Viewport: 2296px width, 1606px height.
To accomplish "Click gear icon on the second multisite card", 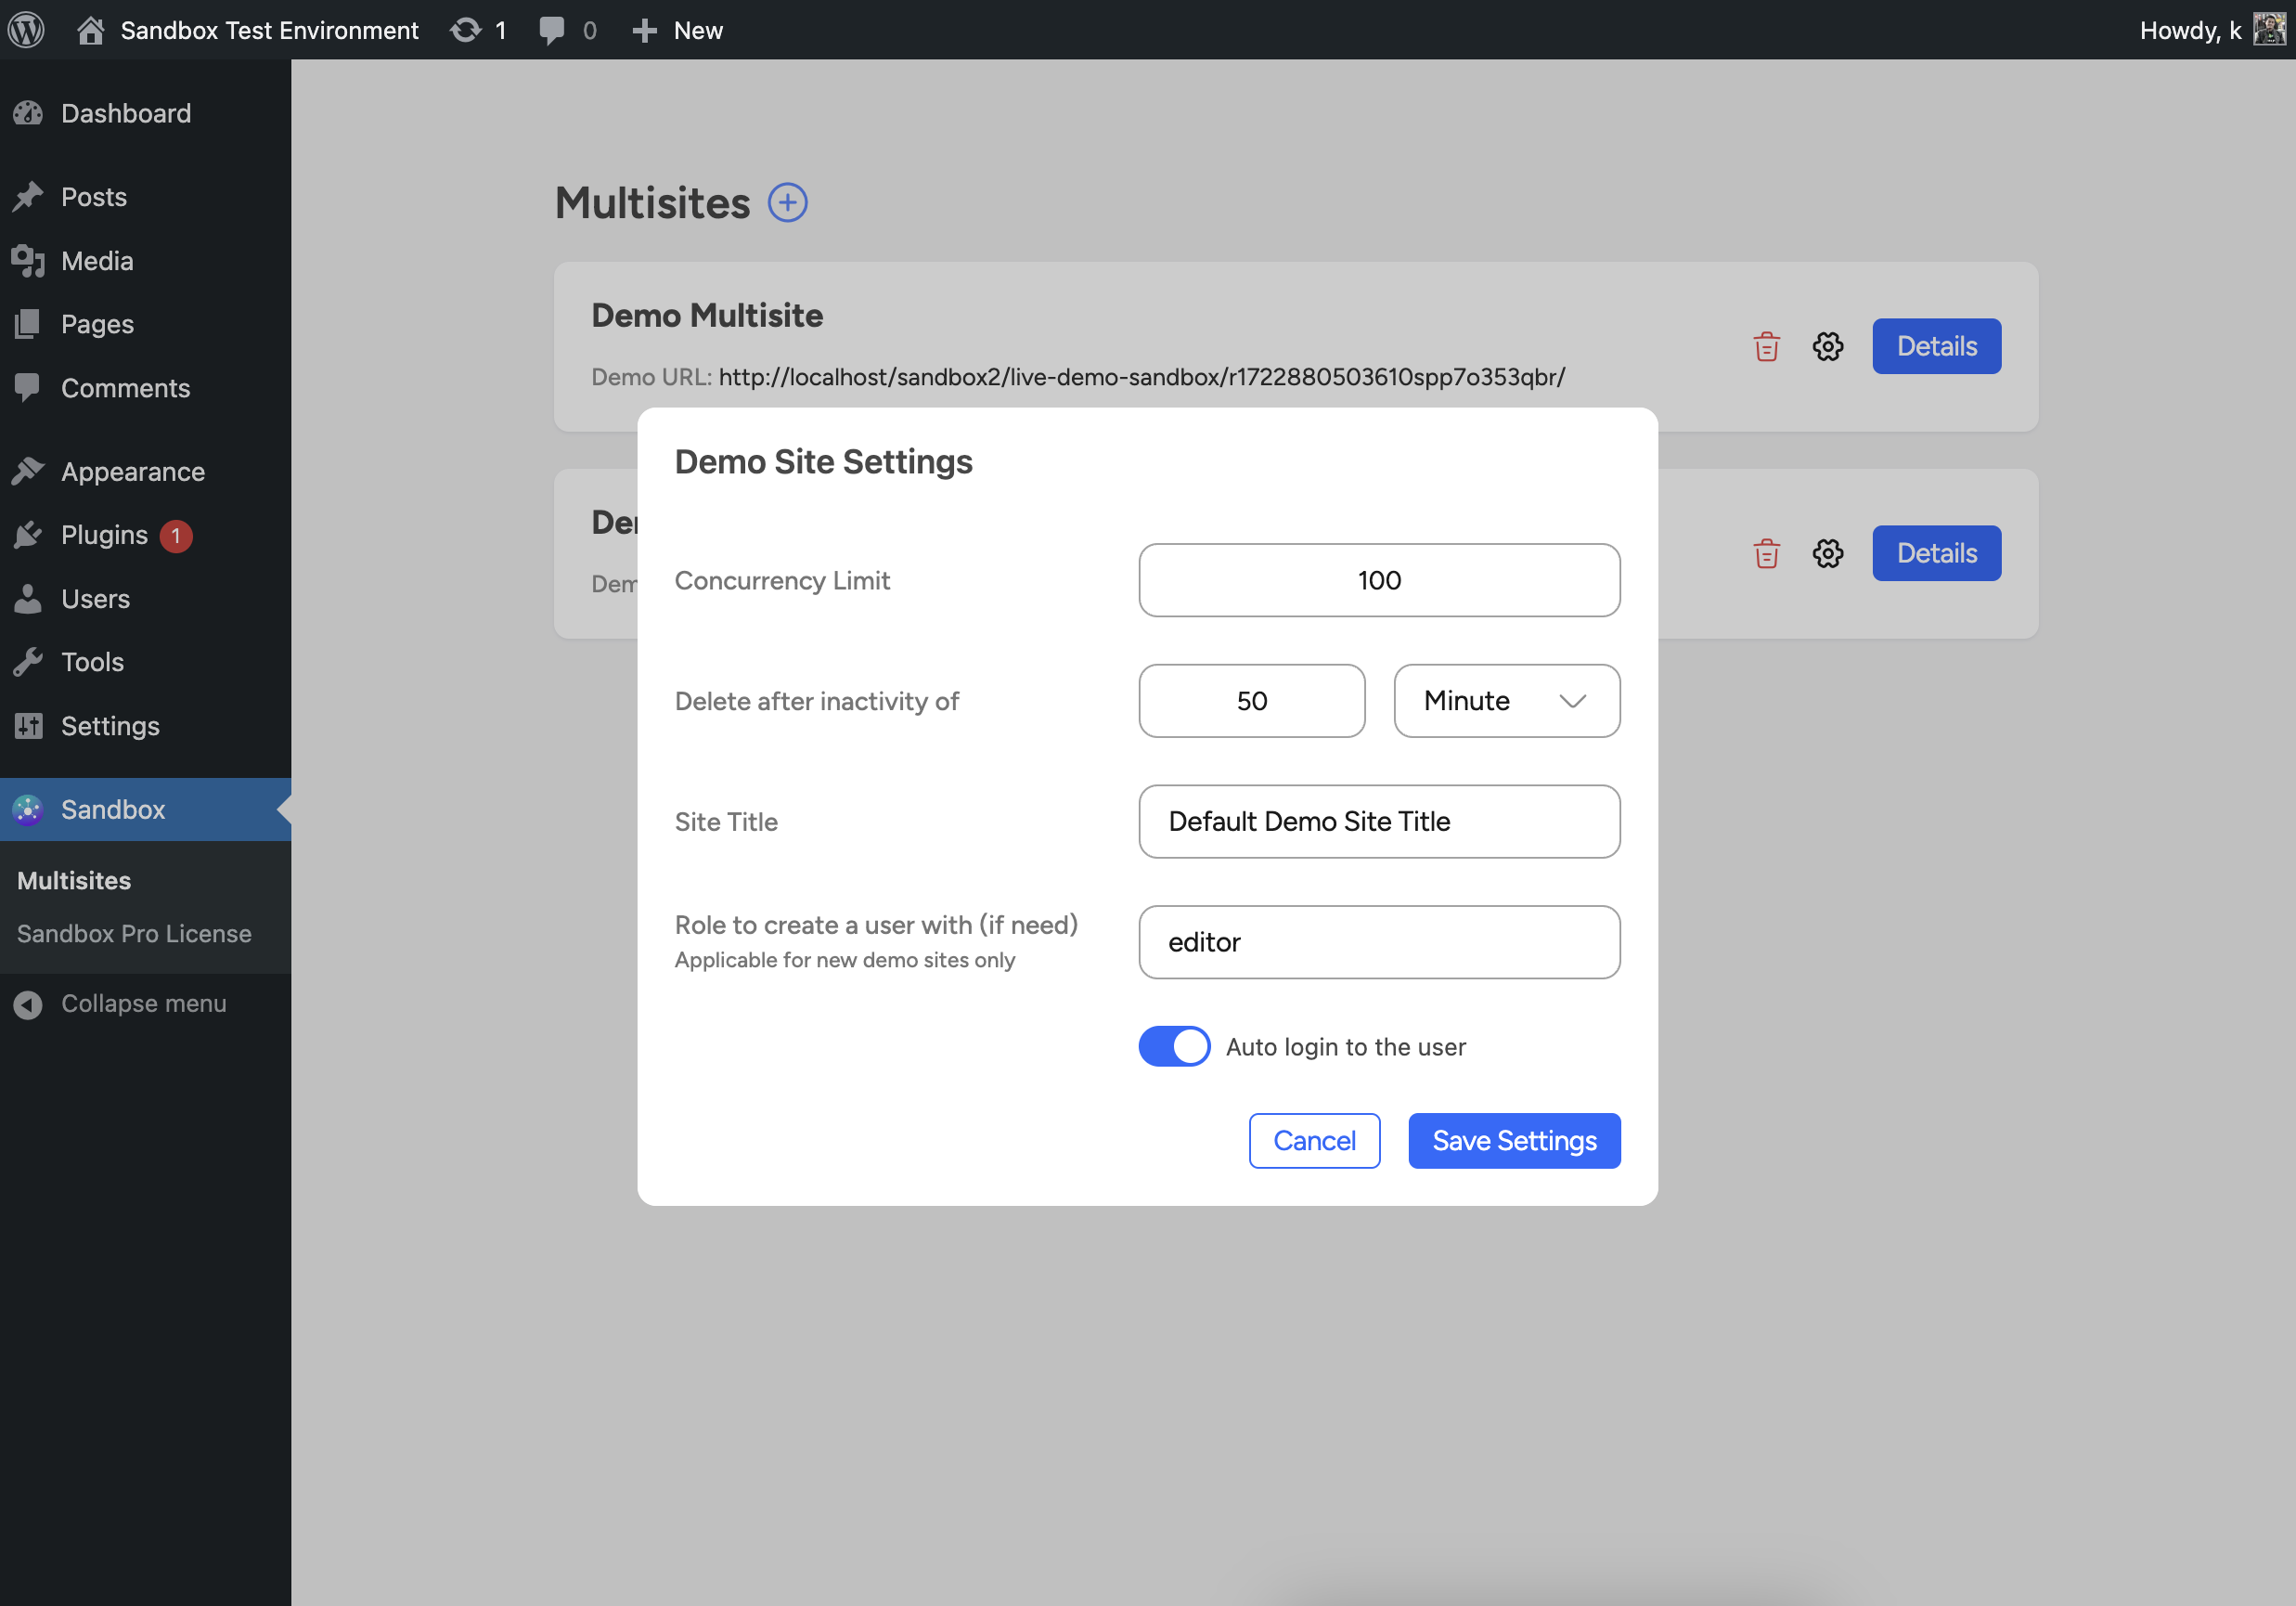I will pos(1828,554).
